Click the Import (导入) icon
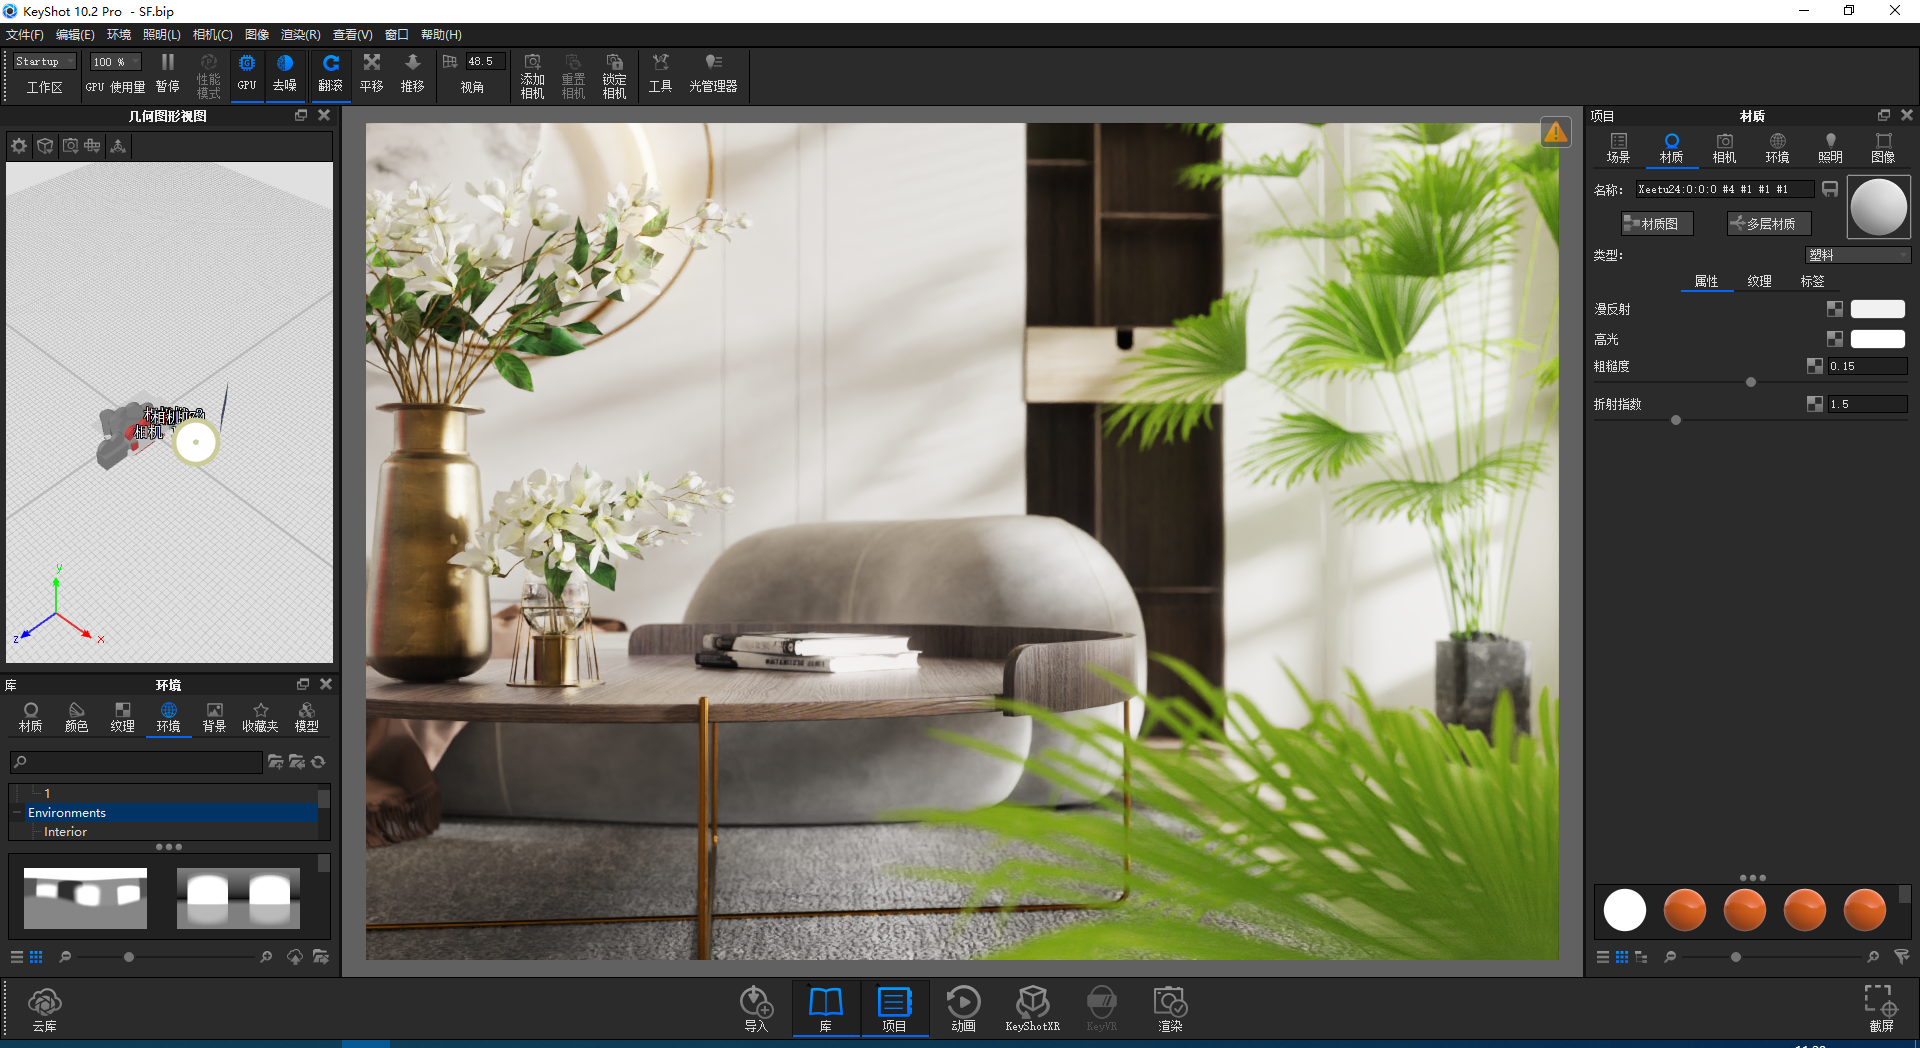1920x1048 pixels. coord(755,1007)
